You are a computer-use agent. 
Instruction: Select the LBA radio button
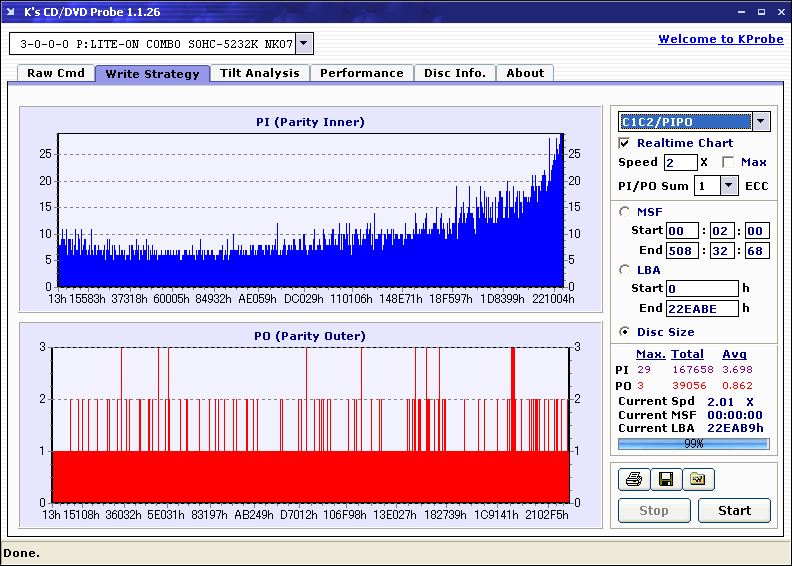click(625, 269)
